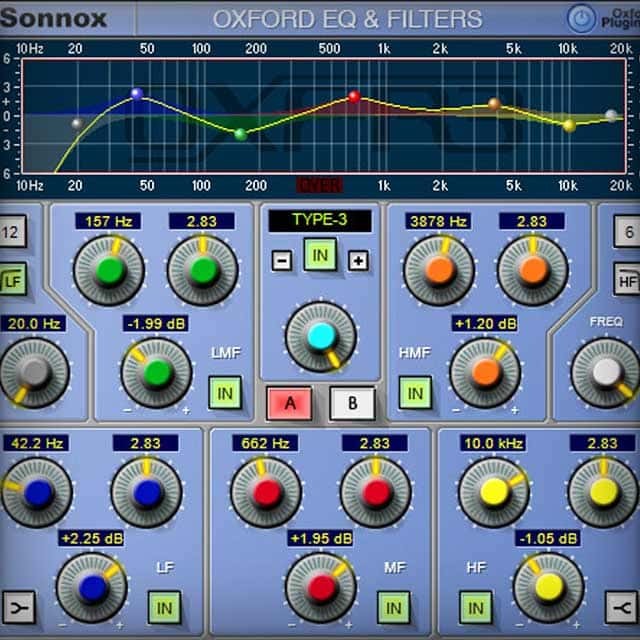
Task: Click the high shelf shape icon button
Action: (620, 605)
